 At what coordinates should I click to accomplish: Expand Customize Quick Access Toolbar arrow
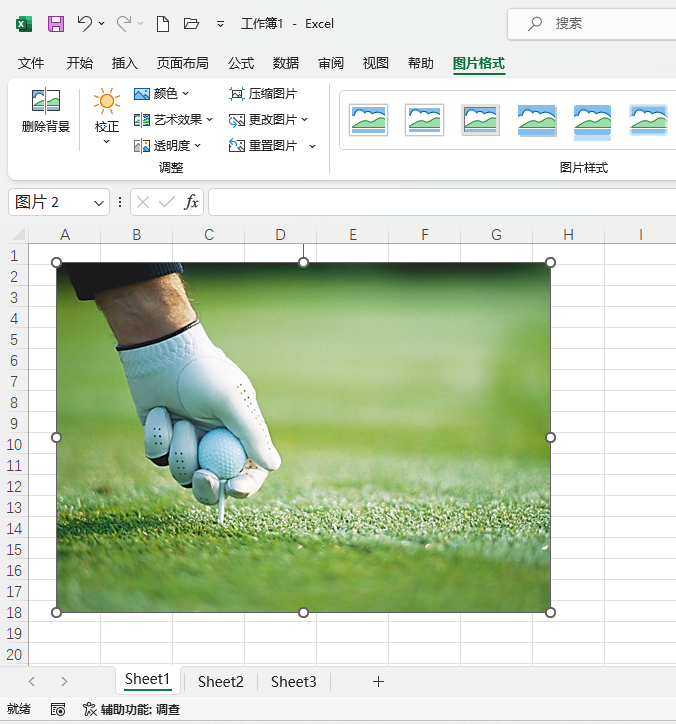coord(221,24)
